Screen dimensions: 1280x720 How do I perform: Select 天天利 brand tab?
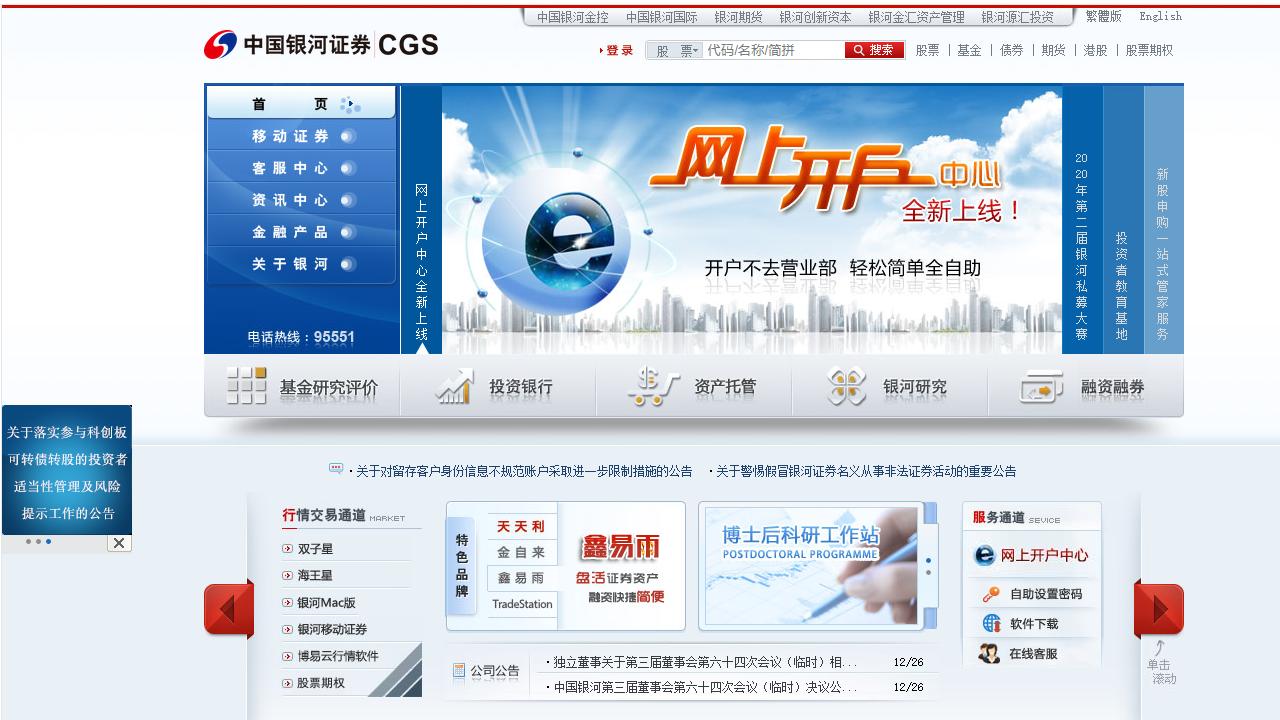coord(521,526)
